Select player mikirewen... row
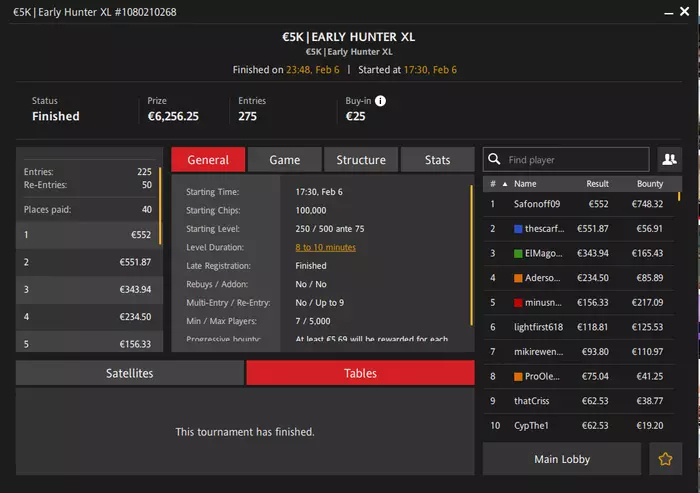The height and width of the screenshot is (493, 700). click(579, 351)
